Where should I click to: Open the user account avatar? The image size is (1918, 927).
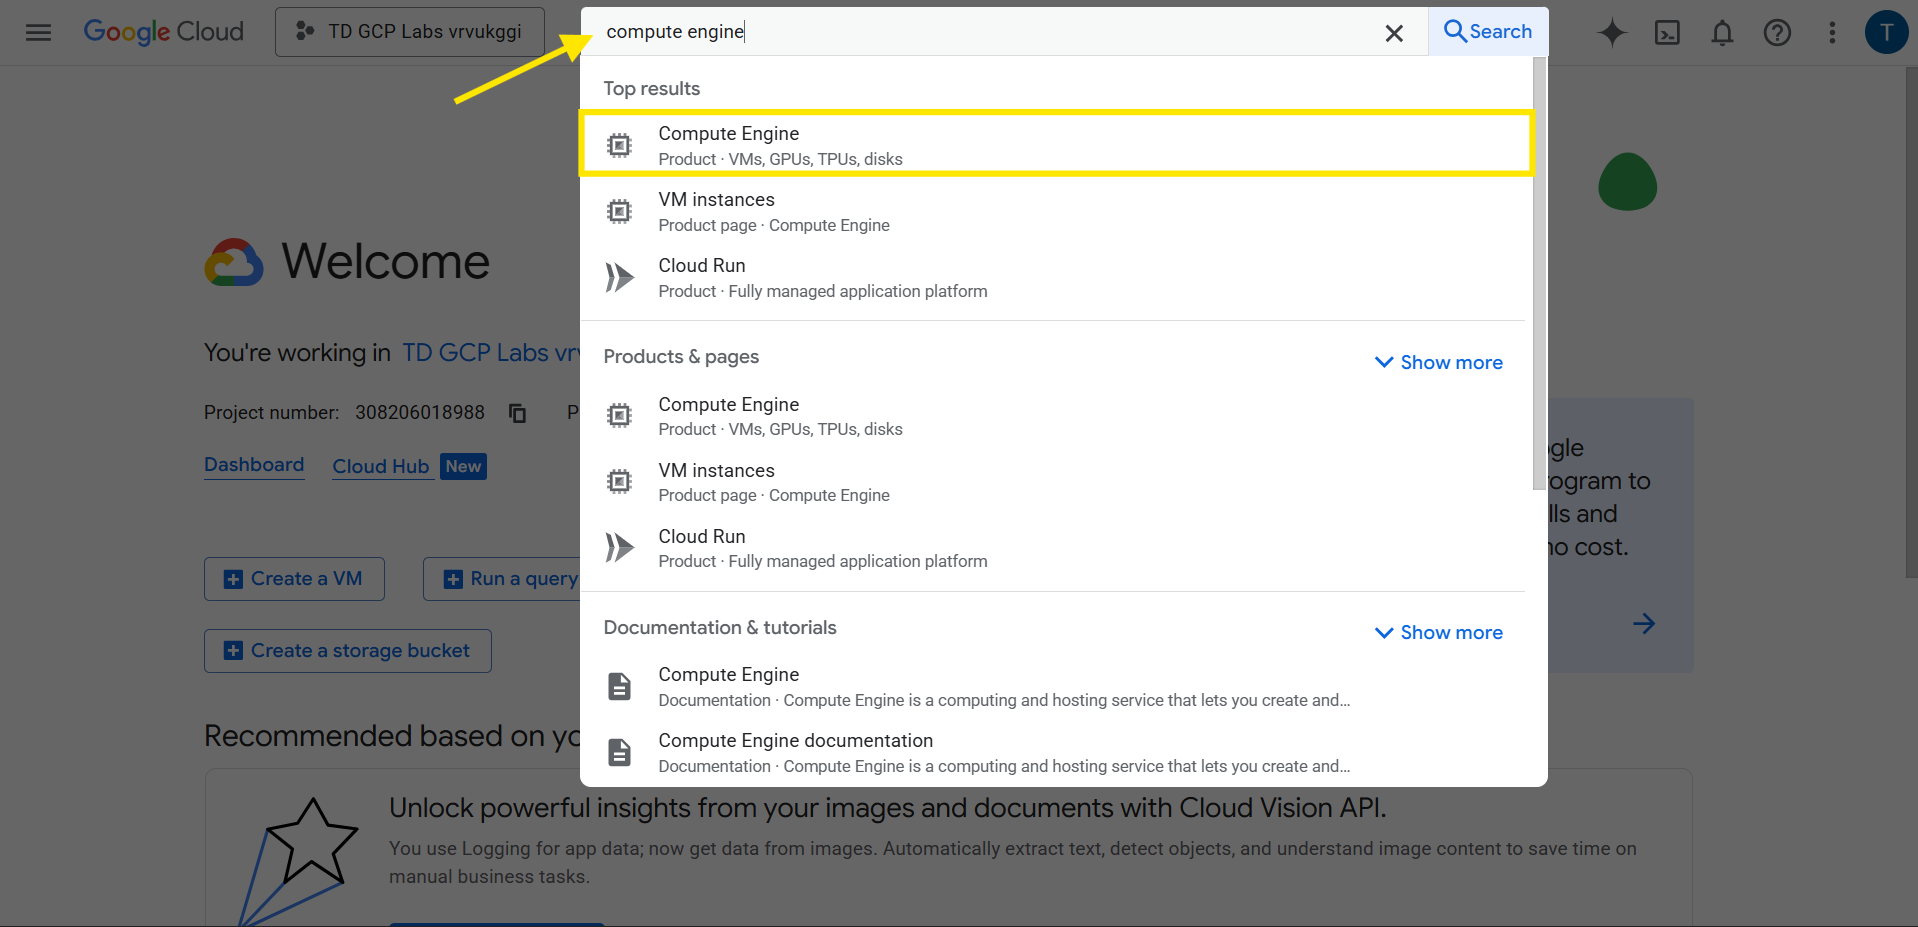[x=1886, y=32]
